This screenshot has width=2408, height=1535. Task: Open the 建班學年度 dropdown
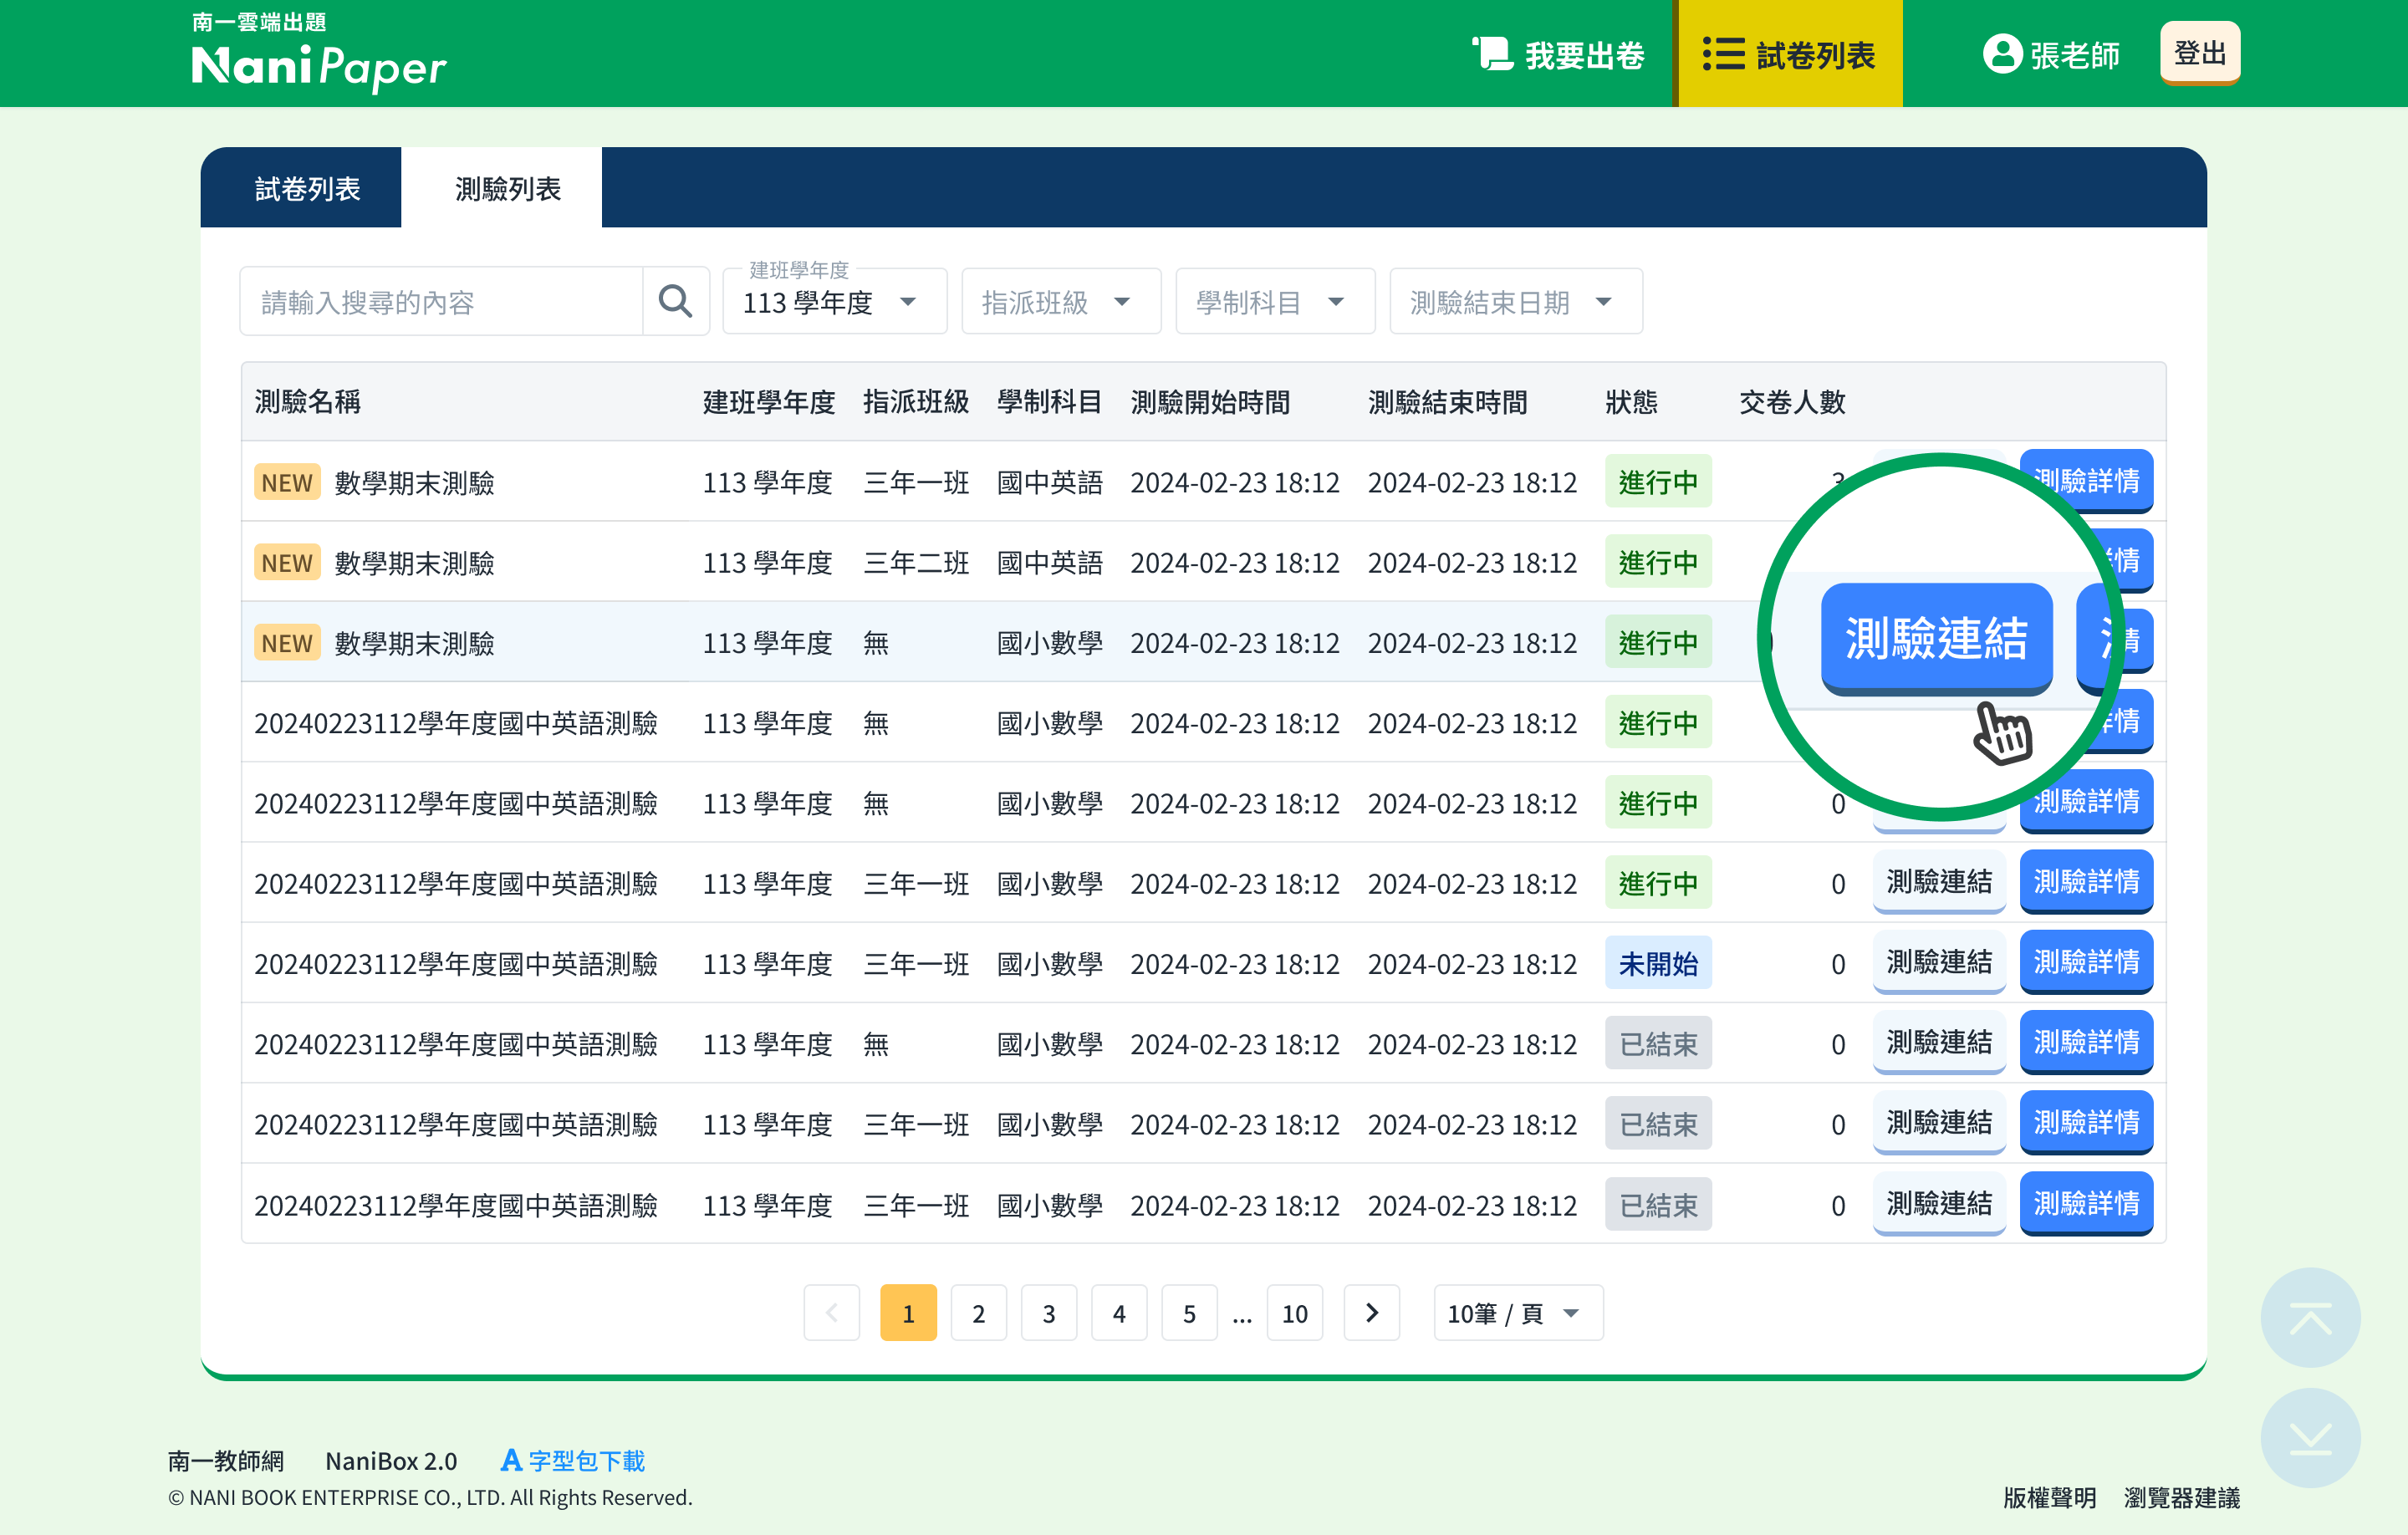tap(834, 301)
